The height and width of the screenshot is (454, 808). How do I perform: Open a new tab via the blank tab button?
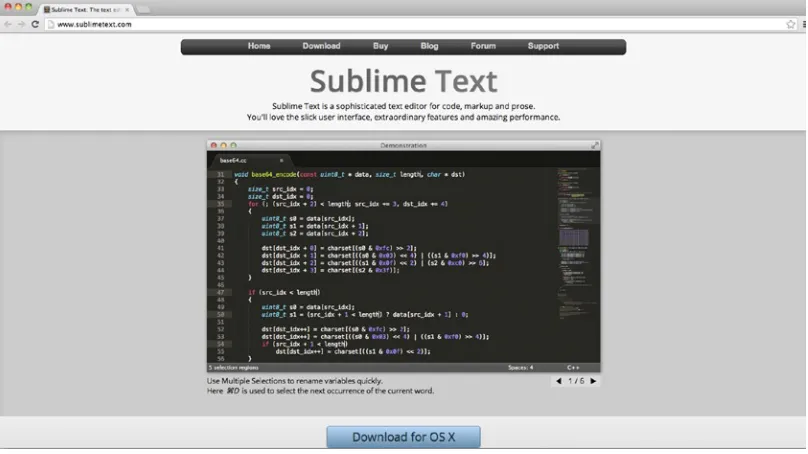[143, 9]
